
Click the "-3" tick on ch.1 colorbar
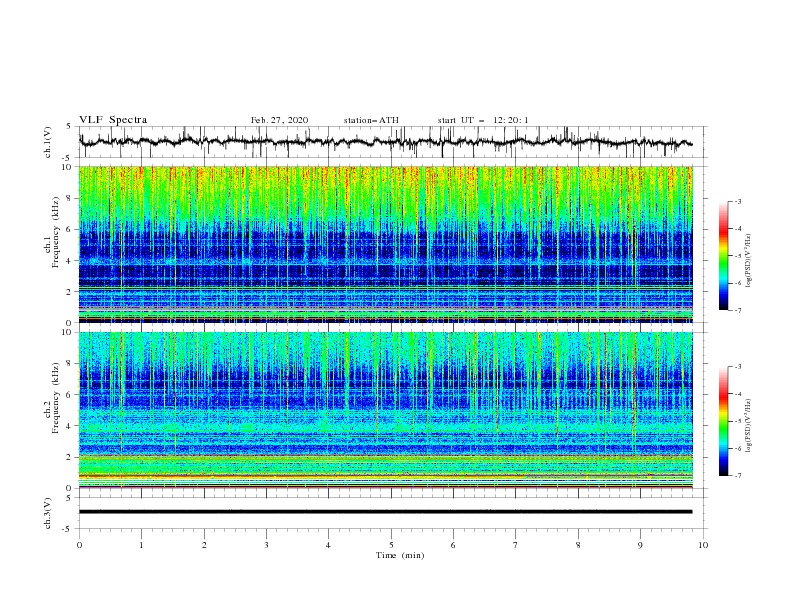(737, 201)
